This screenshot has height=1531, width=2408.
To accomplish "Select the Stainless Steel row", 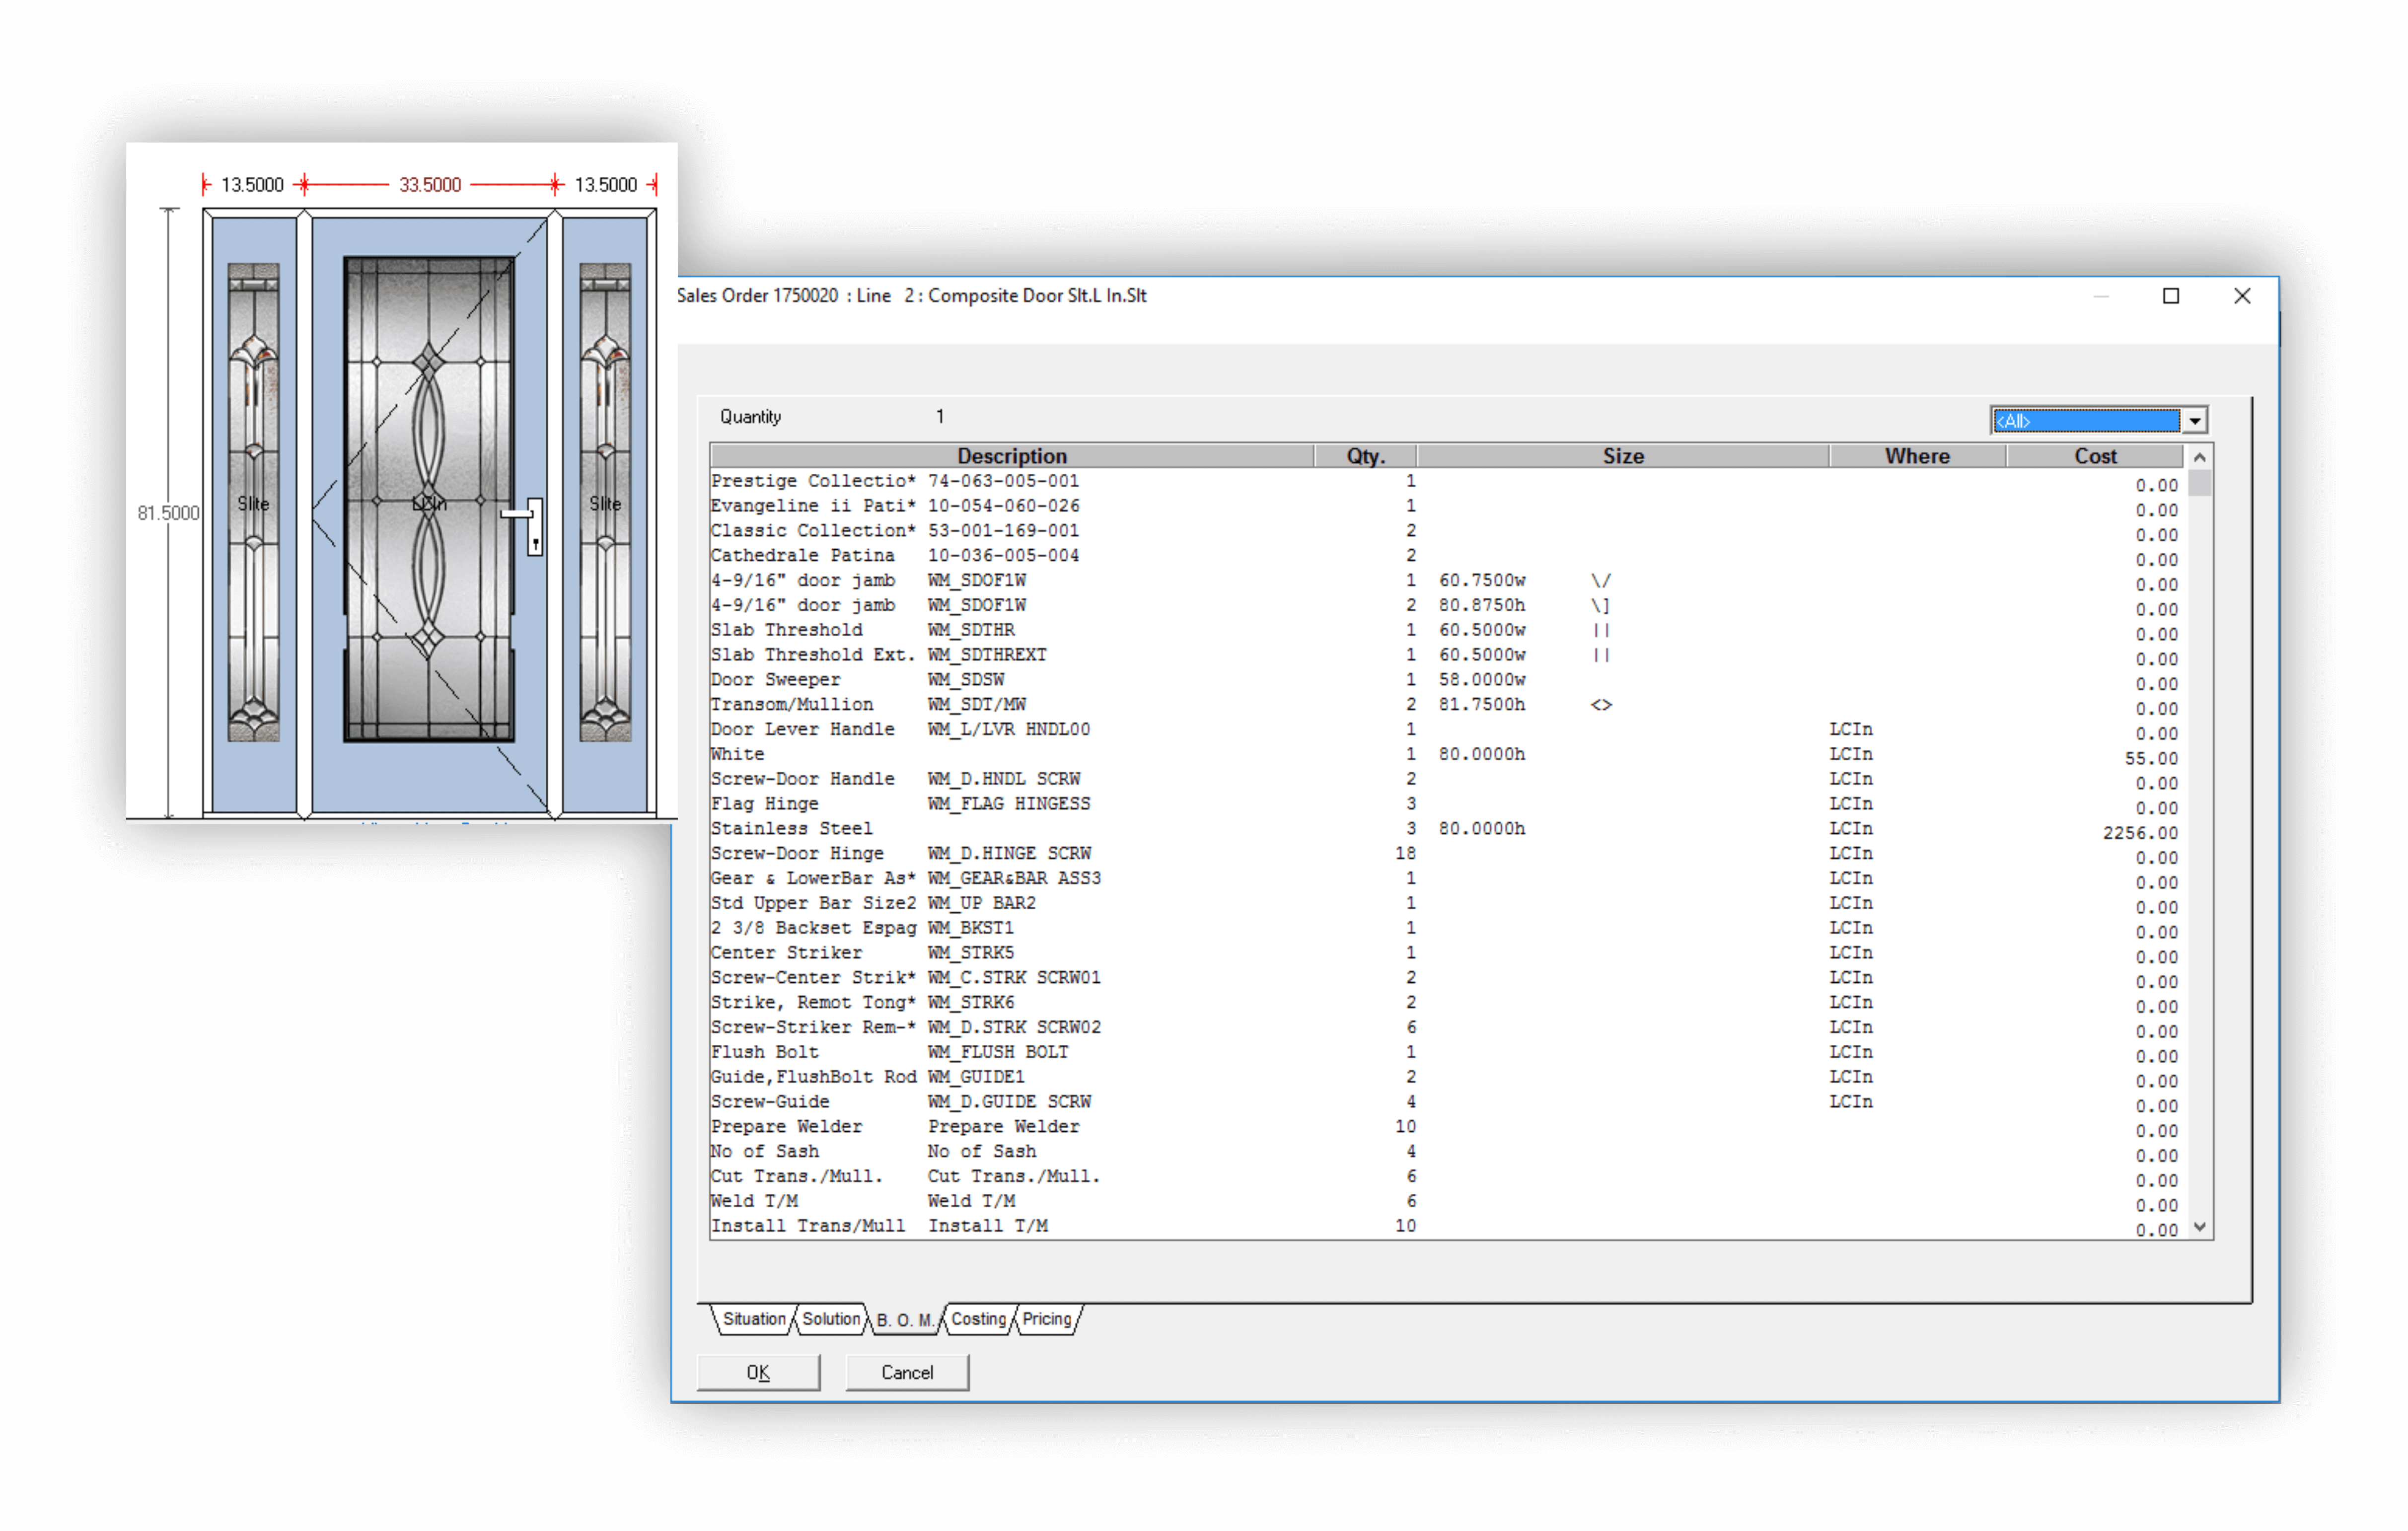I will click(x=791, y=828).
